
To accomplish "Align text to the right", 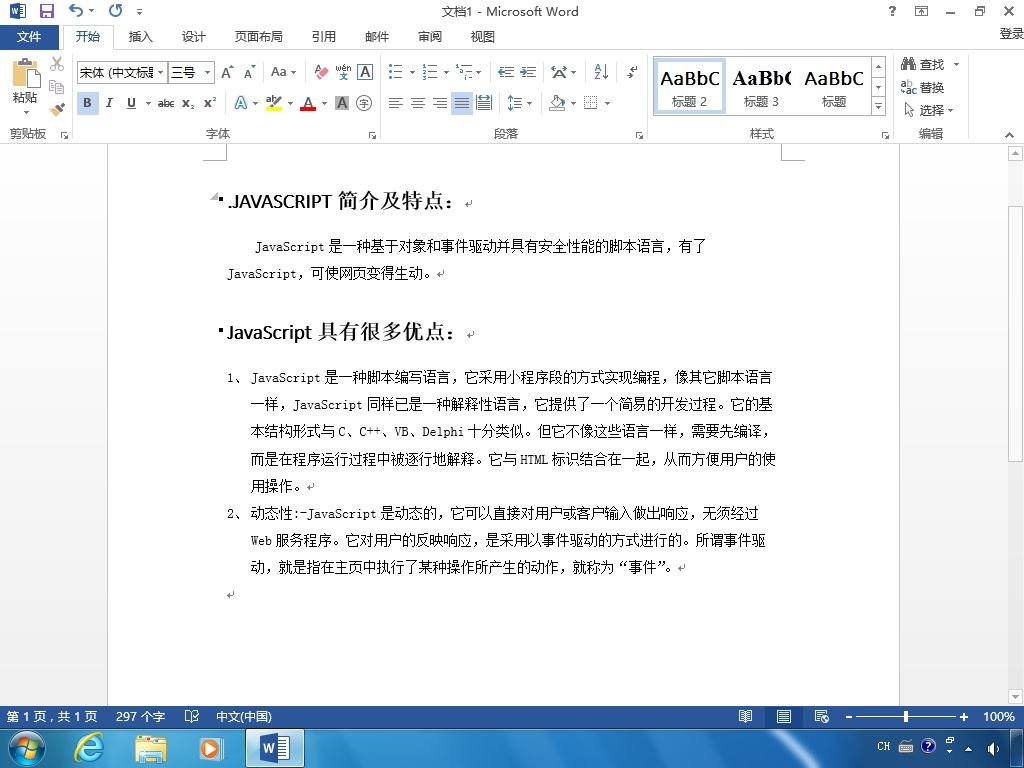I will [440, 103].
